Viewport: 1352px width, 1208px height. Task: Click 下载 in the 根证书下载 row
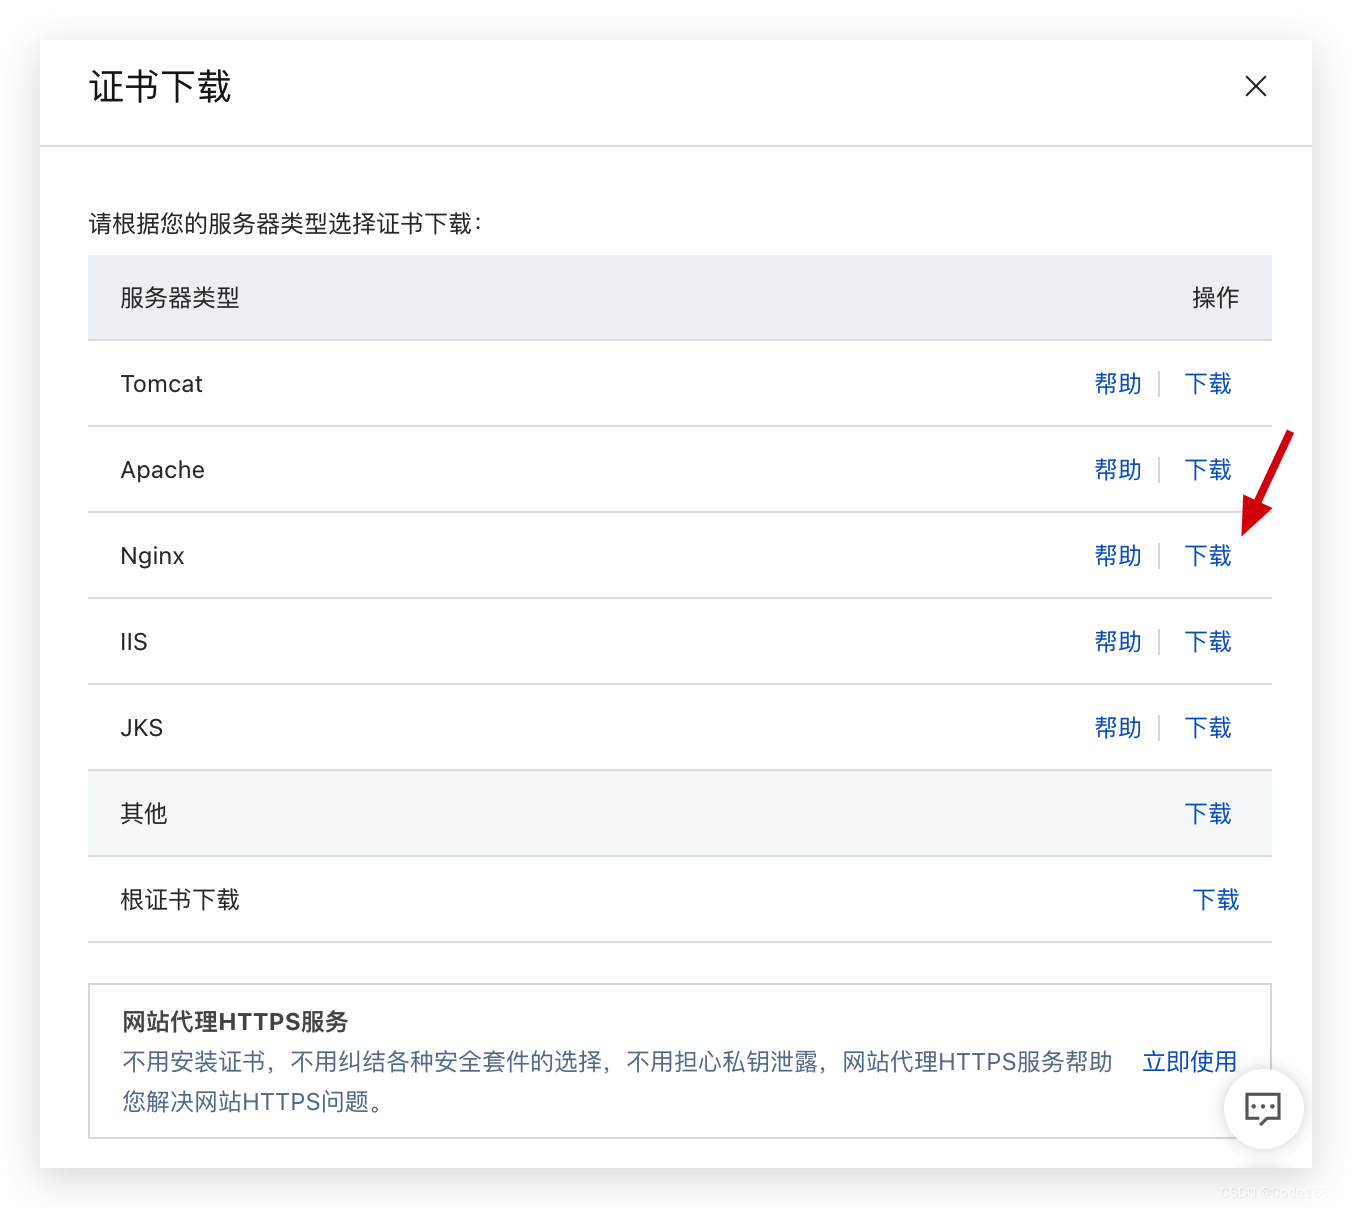(x=1216, y=900)
